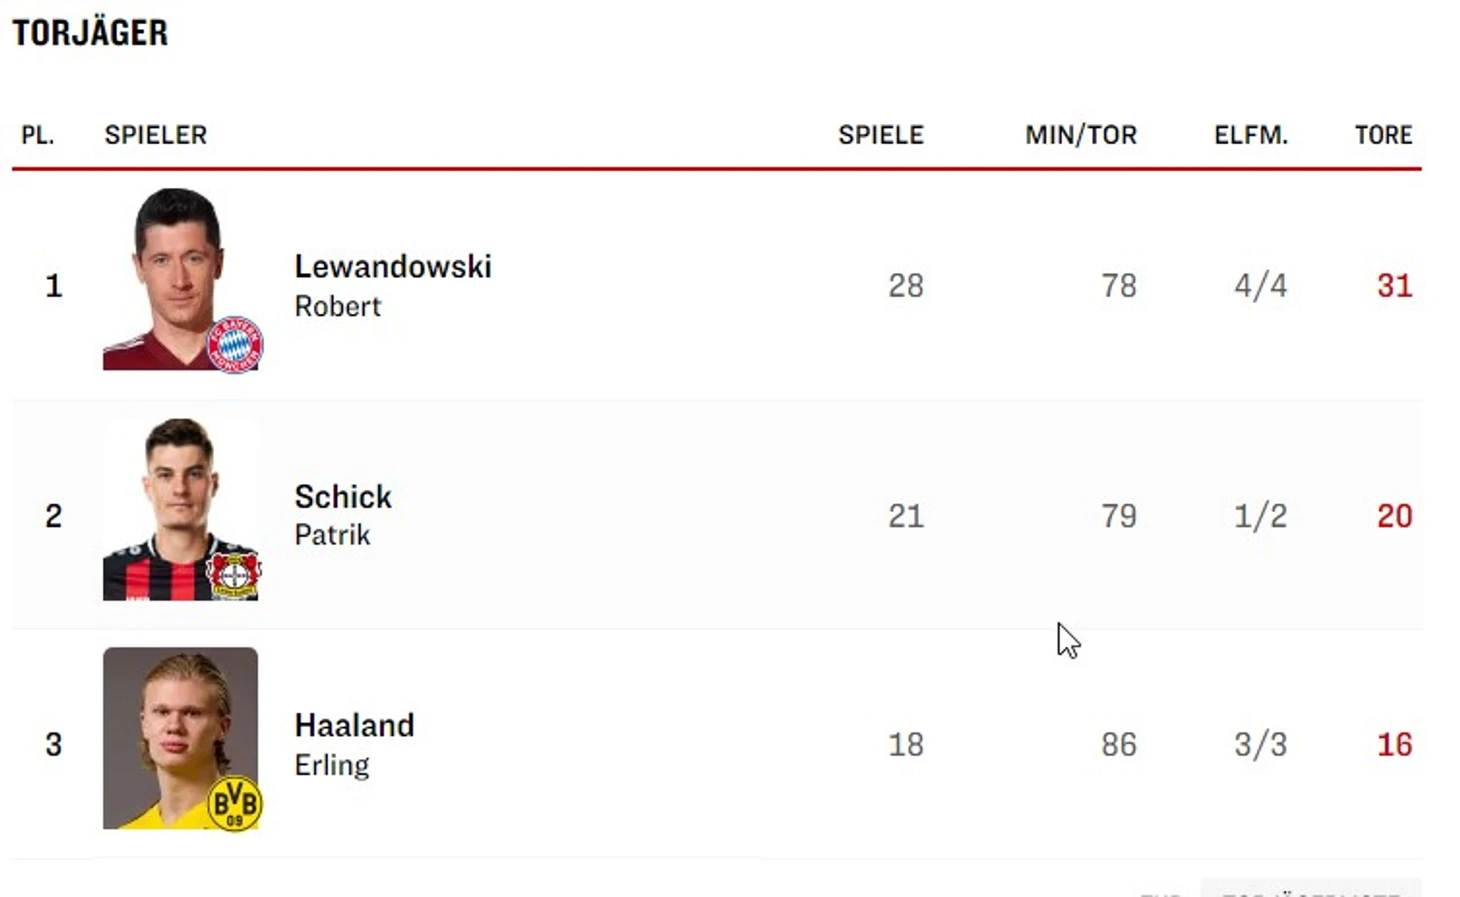Click the SPIELER column header
1460x897 pixels.
pos(155,135)
